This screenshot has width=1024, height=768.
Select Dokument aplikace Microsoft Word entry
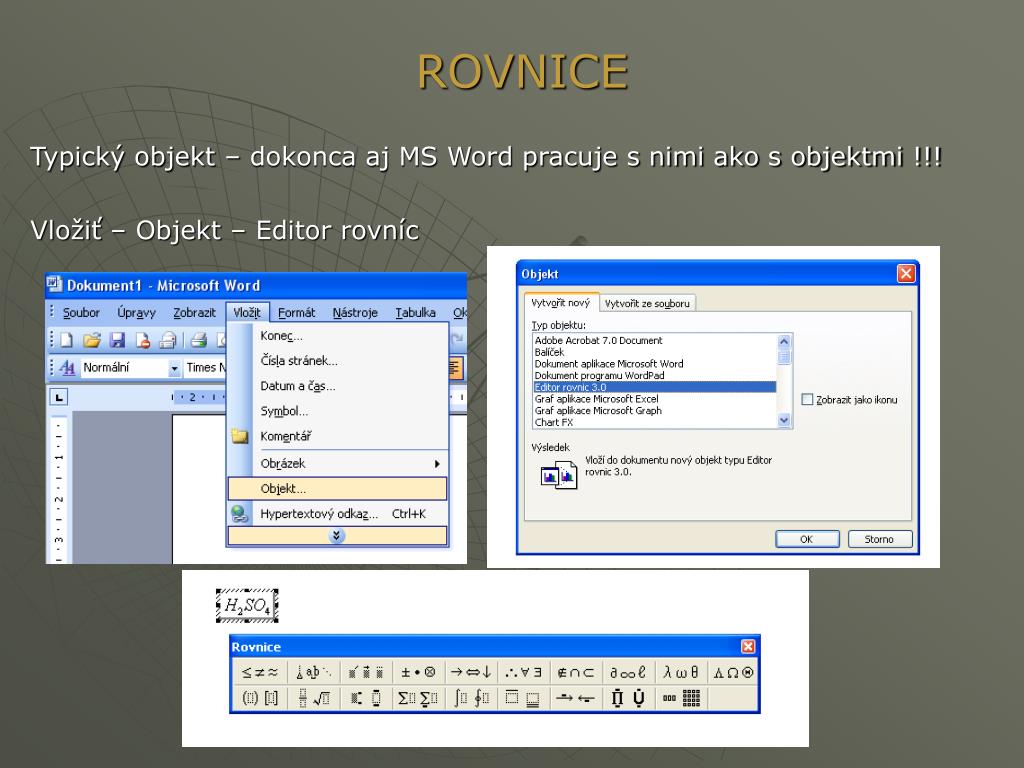pyautogui.click(x=654, y=364)
